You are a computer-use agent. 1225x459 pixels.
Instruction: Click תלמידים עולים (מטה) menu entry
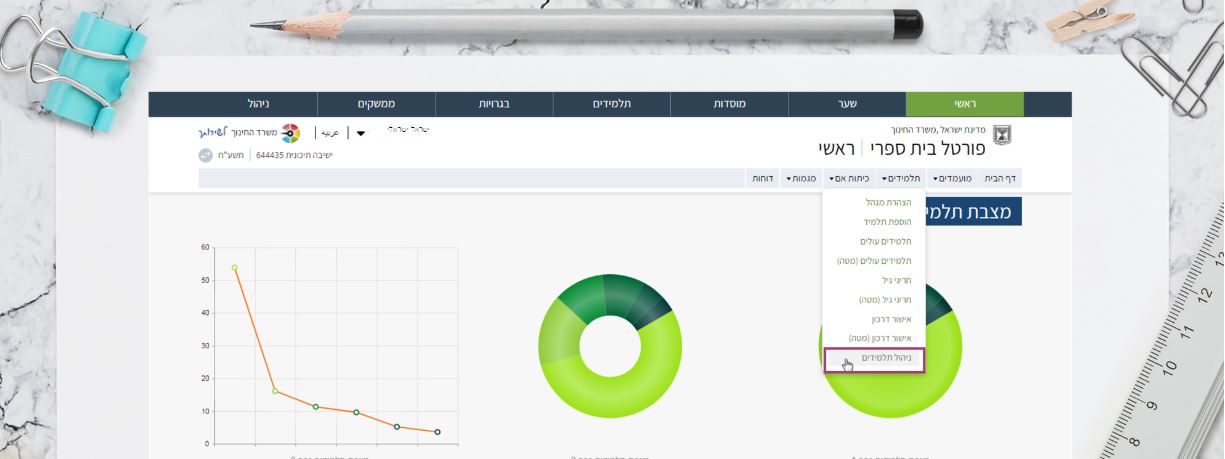point(874,261)
